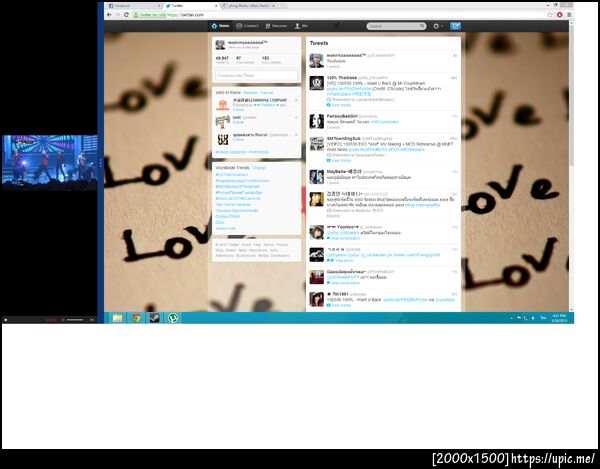Click the SMTownEngSub avatar

[x=316, y=143]
